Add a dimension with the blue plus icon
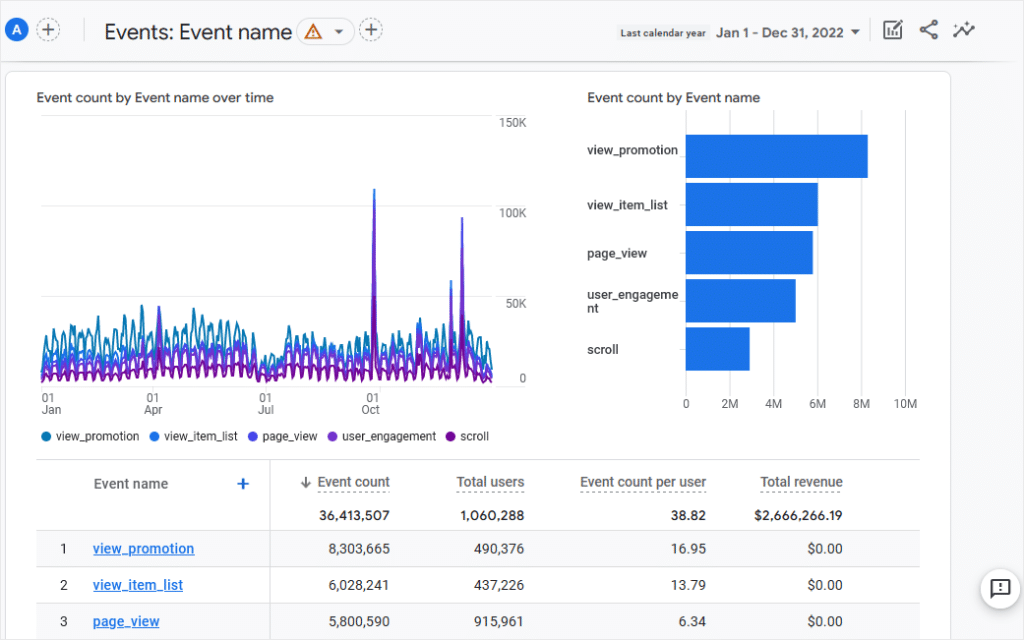 pos(243,484)
